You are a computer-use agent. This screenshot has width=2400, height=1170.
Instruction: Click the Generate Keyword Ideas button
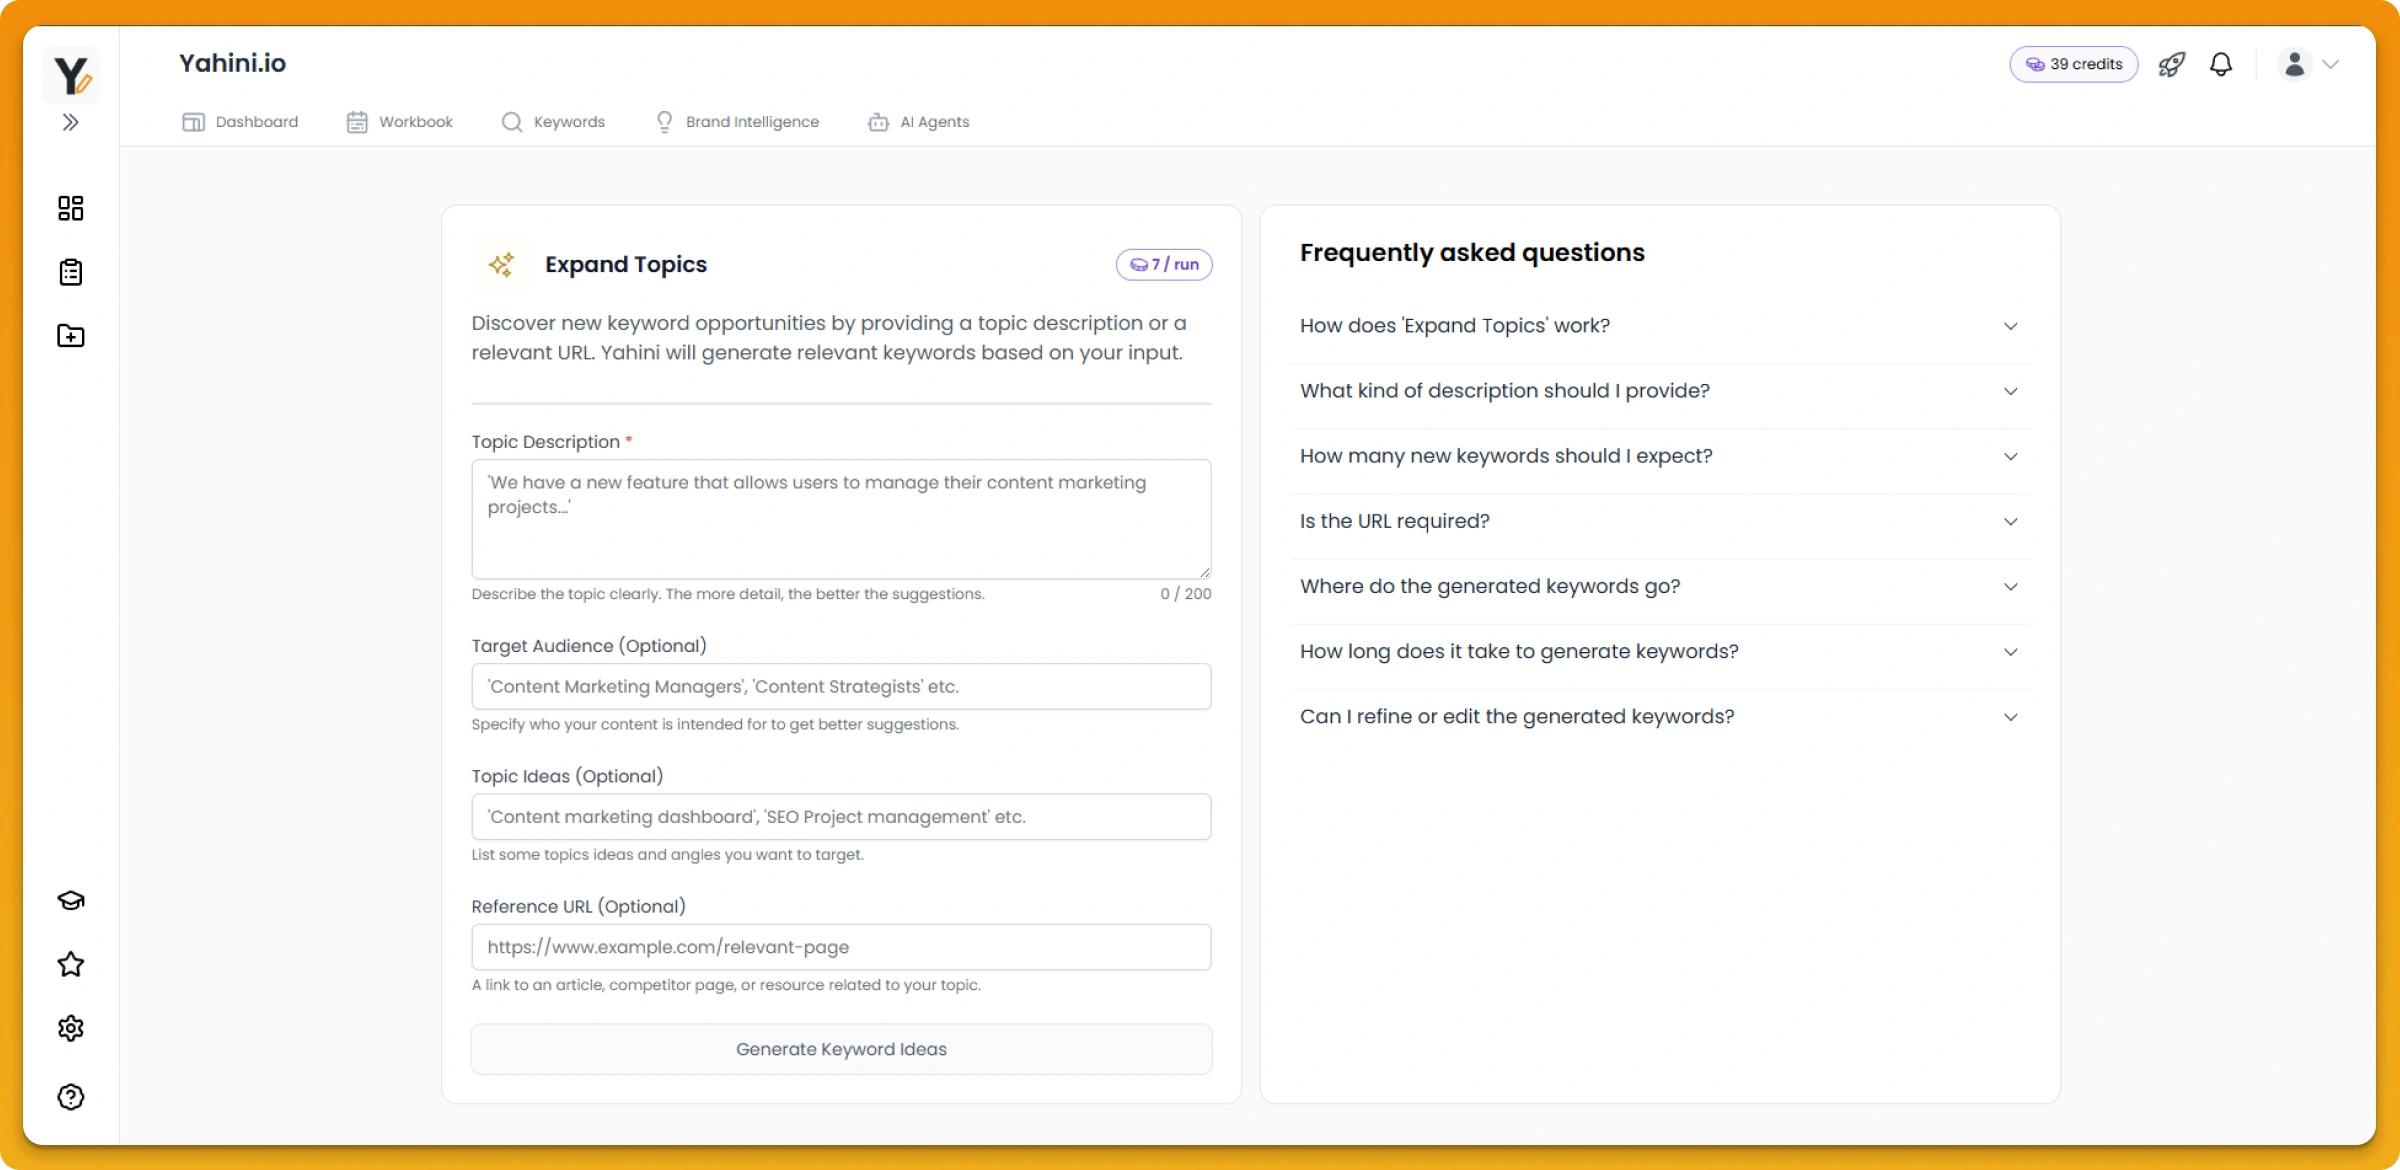(x=841, y=1049)
